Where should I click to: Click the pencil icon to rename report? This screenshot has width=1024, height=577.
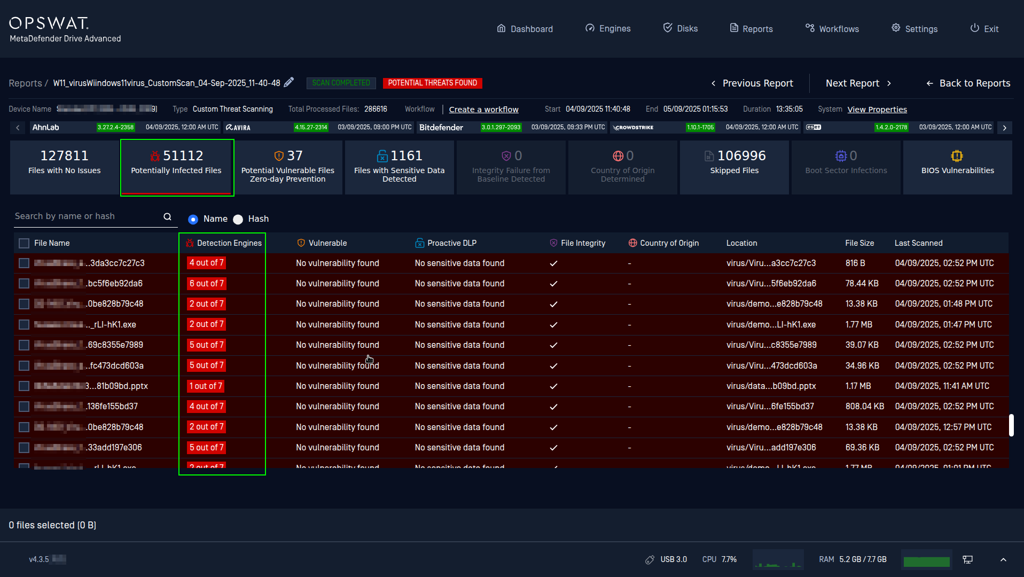(x=289, y=82)
